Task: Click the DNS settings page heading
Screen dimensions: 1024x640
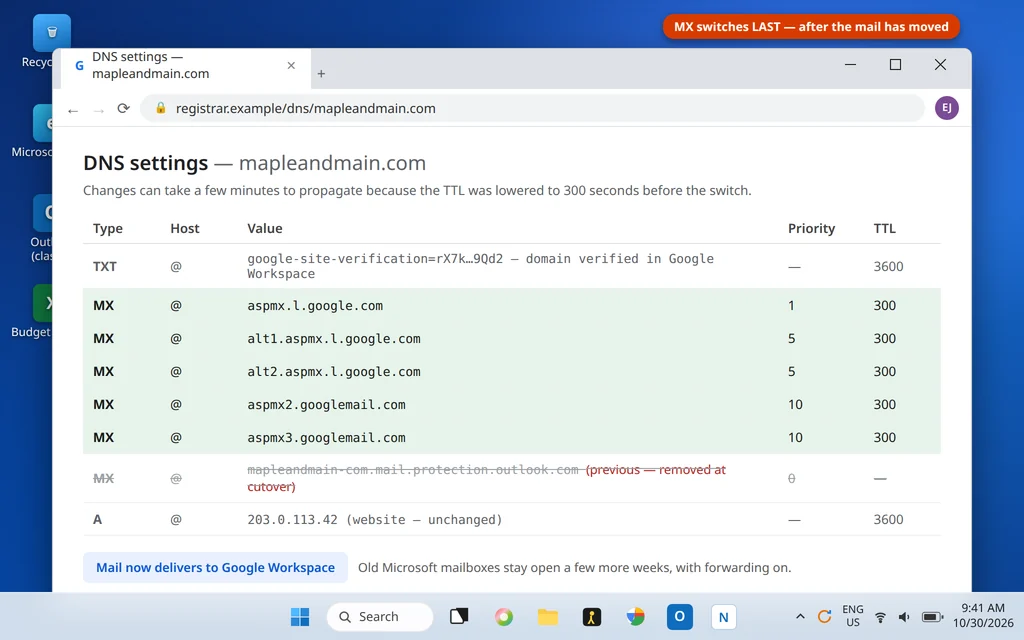Action: click(x=255, y=163)
